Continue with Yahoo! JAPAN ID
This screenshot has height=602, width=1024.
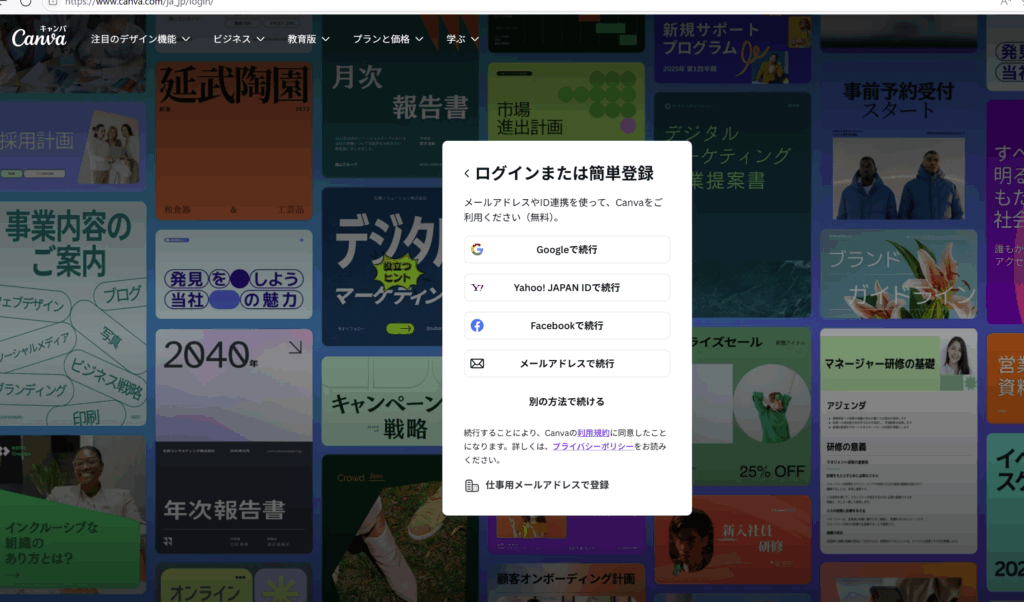pyautogui.click(x=567, y=287)
